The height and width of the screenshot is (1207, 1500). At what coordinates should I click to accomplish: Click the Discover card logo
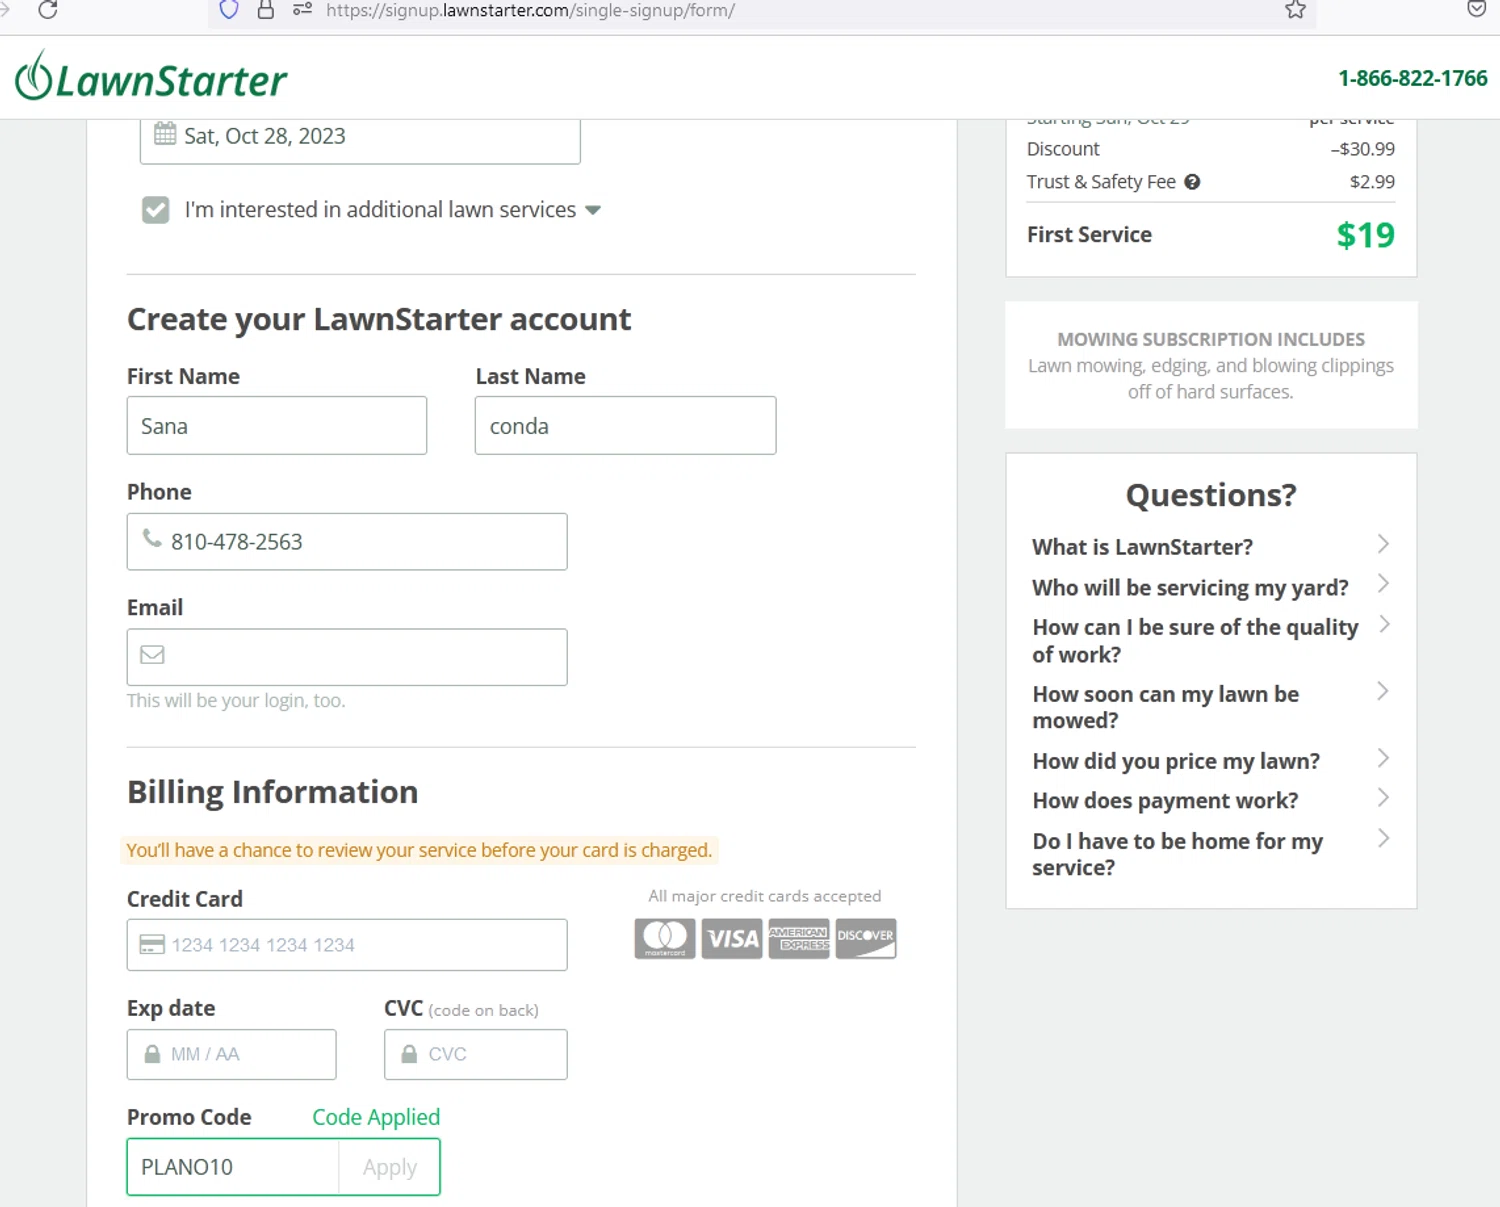coord(866,939)
